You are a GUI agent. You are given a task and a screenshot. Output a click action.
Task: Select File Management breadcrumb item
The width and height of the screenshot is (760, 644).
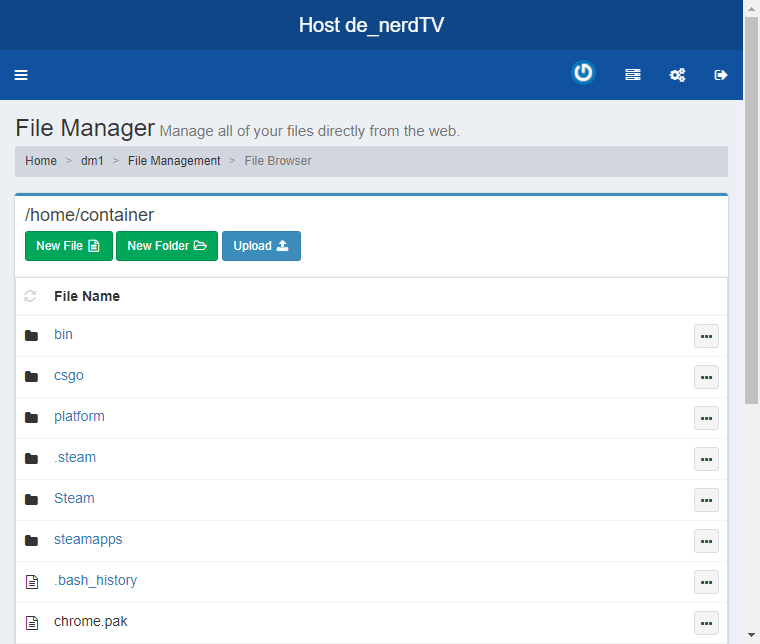[x=174, y=161]
